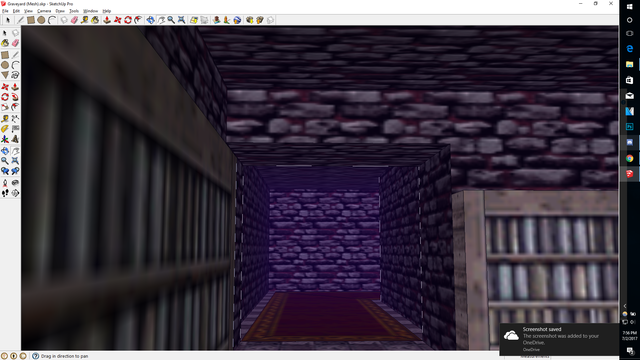The width and height of the screenshot is (640, 360).
Task: Show hidden system tray icons chevron
Action: (625, 306)
